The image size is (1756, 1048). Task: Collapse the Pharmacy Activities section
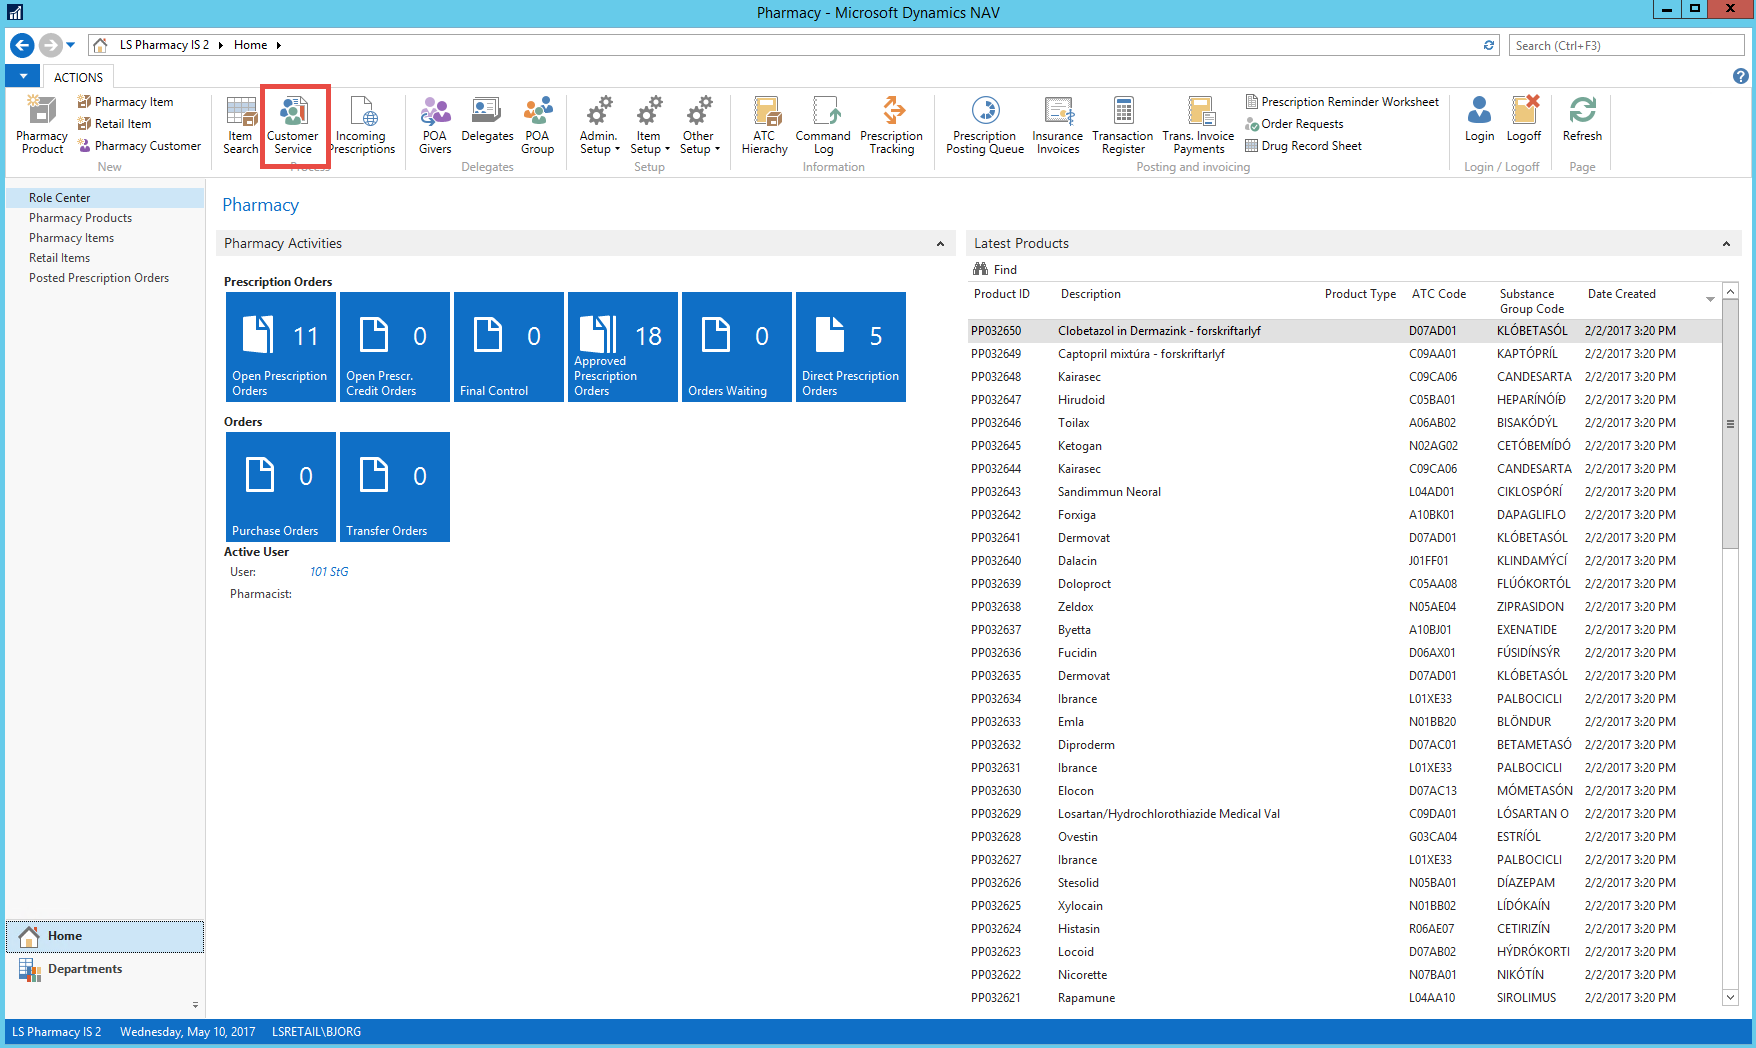coord(940,244)
